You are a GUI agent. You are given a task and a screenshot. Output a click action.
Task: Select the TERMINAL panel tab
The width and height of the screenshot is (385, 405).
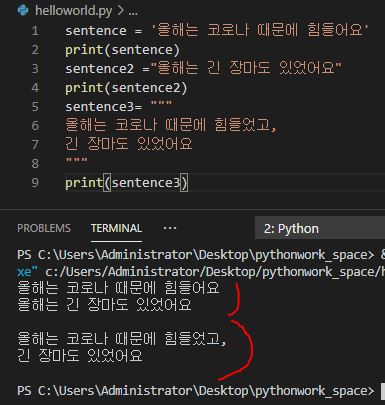tap(116, 228)
